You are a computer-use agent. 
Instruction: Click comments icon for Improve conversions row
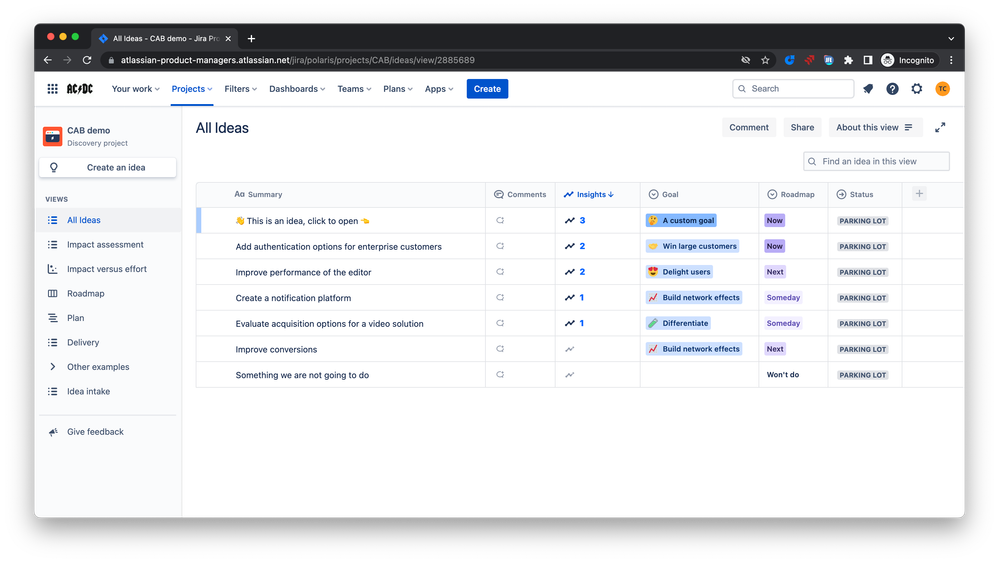click(x=500, y=349)
